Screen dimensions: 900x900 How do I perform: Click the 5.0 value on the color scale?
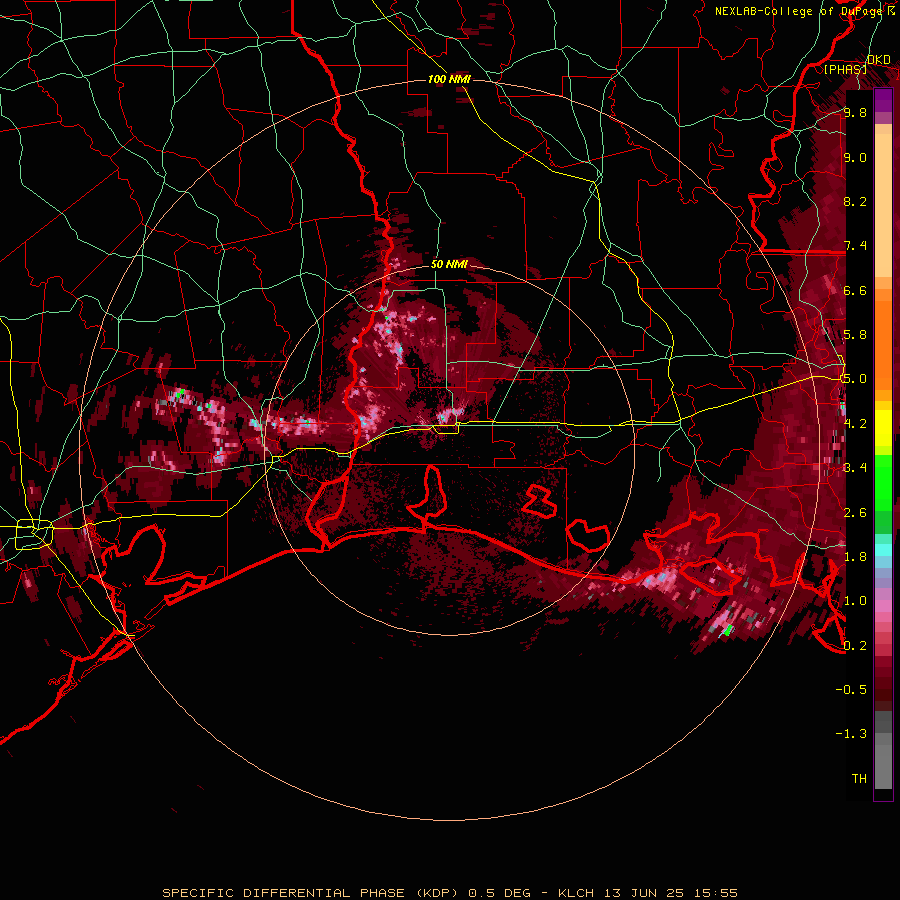(855, 379)
